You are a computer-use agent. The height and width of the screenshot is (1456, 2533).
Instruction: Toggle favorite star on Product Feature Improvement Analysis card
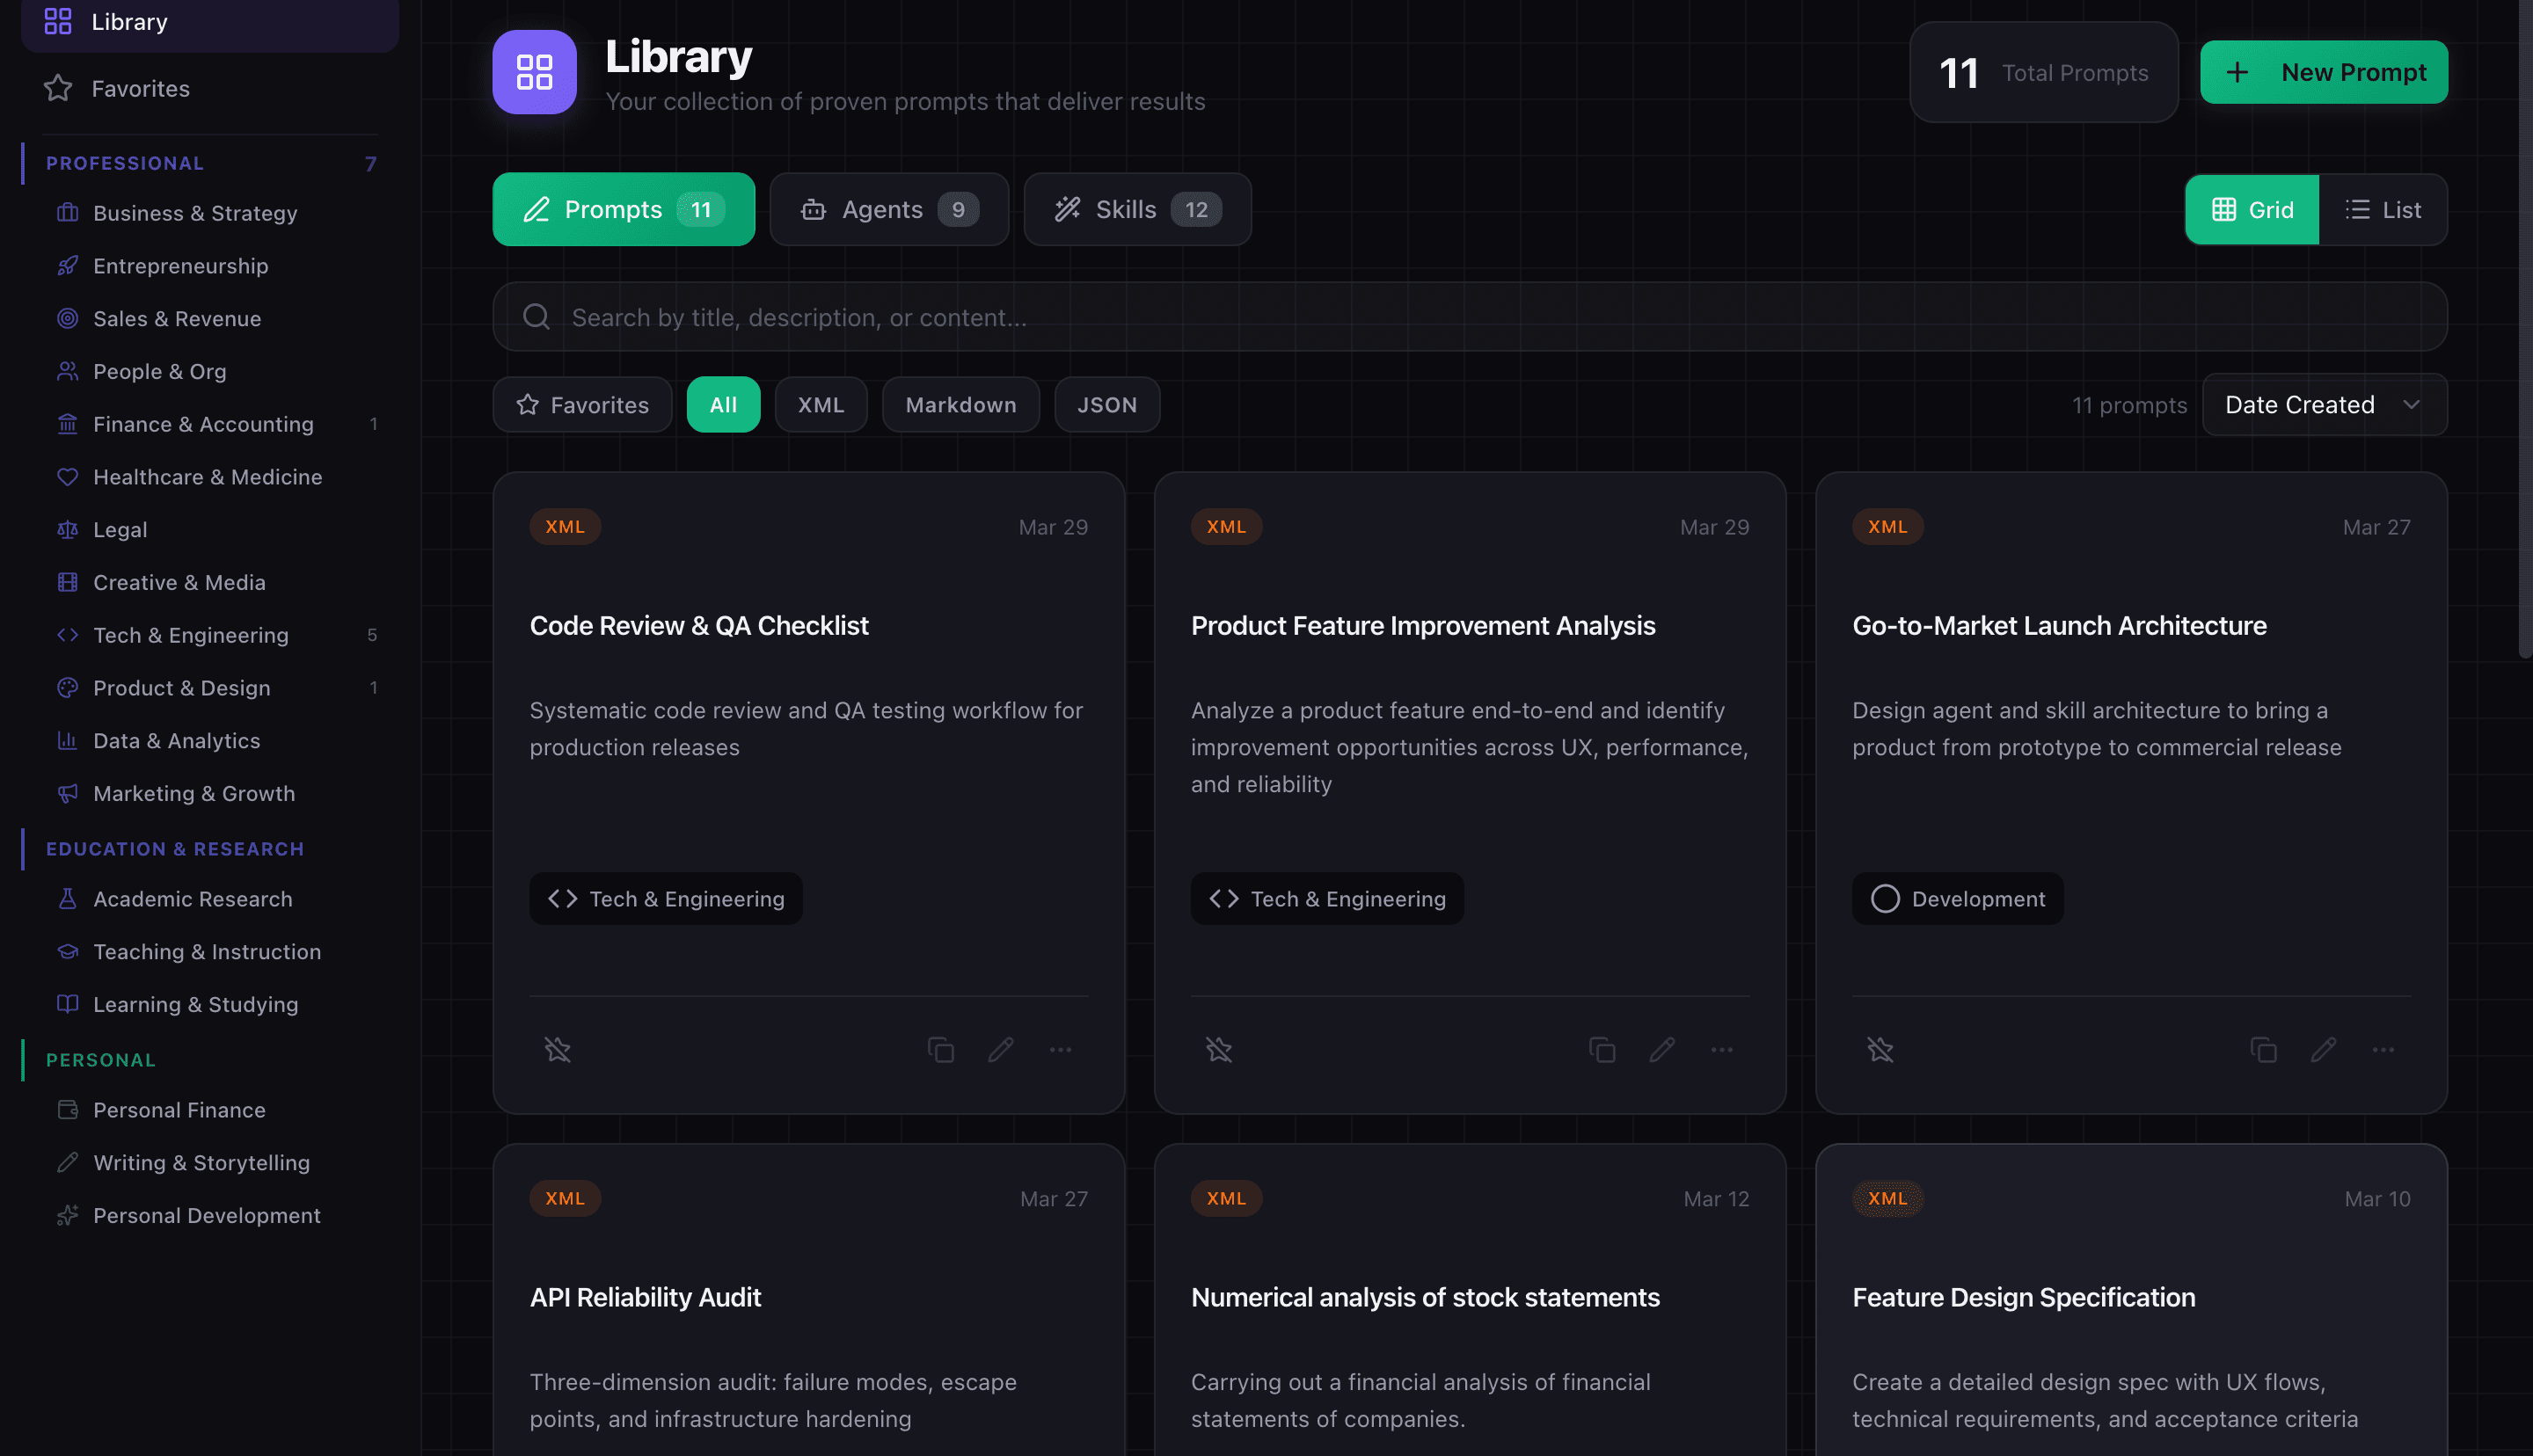tap(1218, 1049)
